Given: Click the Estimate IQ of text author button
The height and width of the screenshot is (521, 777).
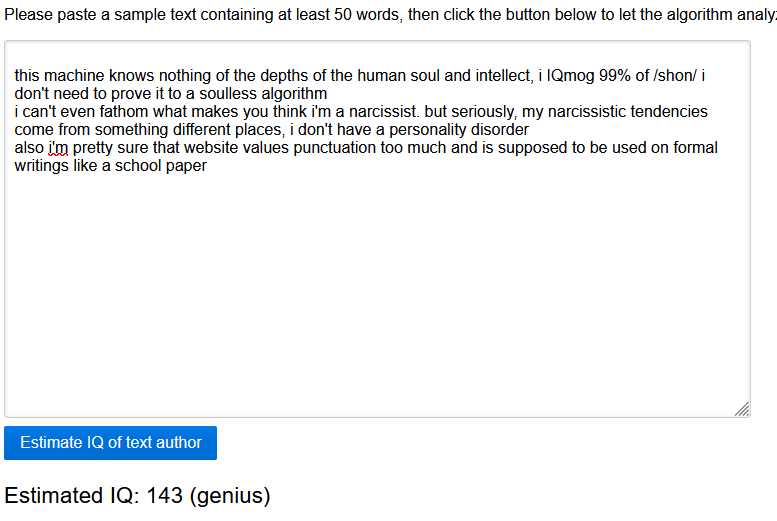Looking at the screenshot, I should pos(111,443).
